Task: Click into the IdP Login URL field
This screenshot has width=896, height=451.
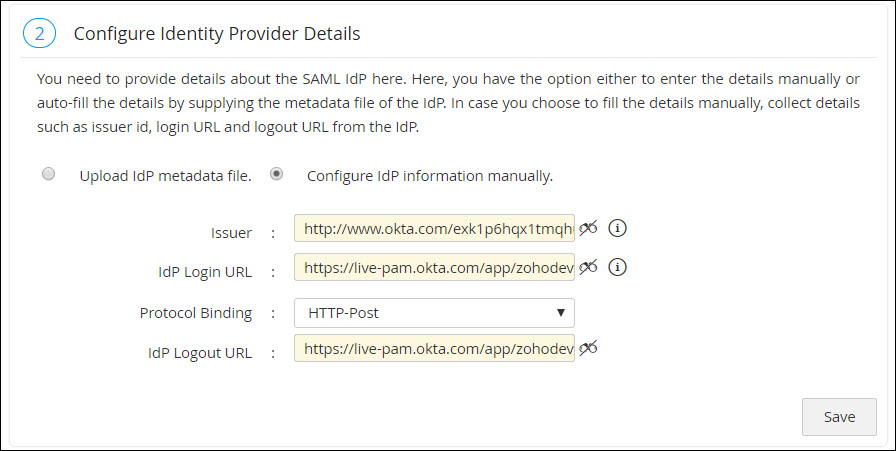Action: click(434, 268)
